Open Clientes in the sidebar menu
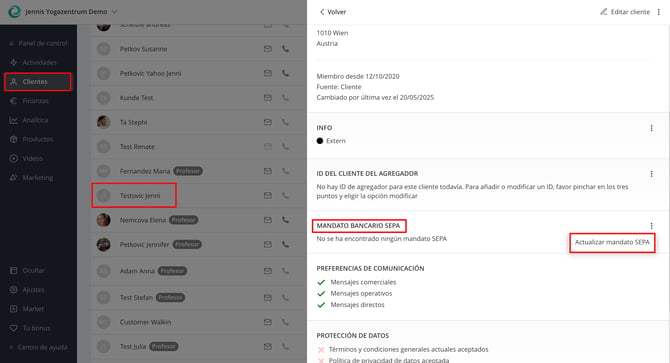Screen dimensions: 670x363 38,82
